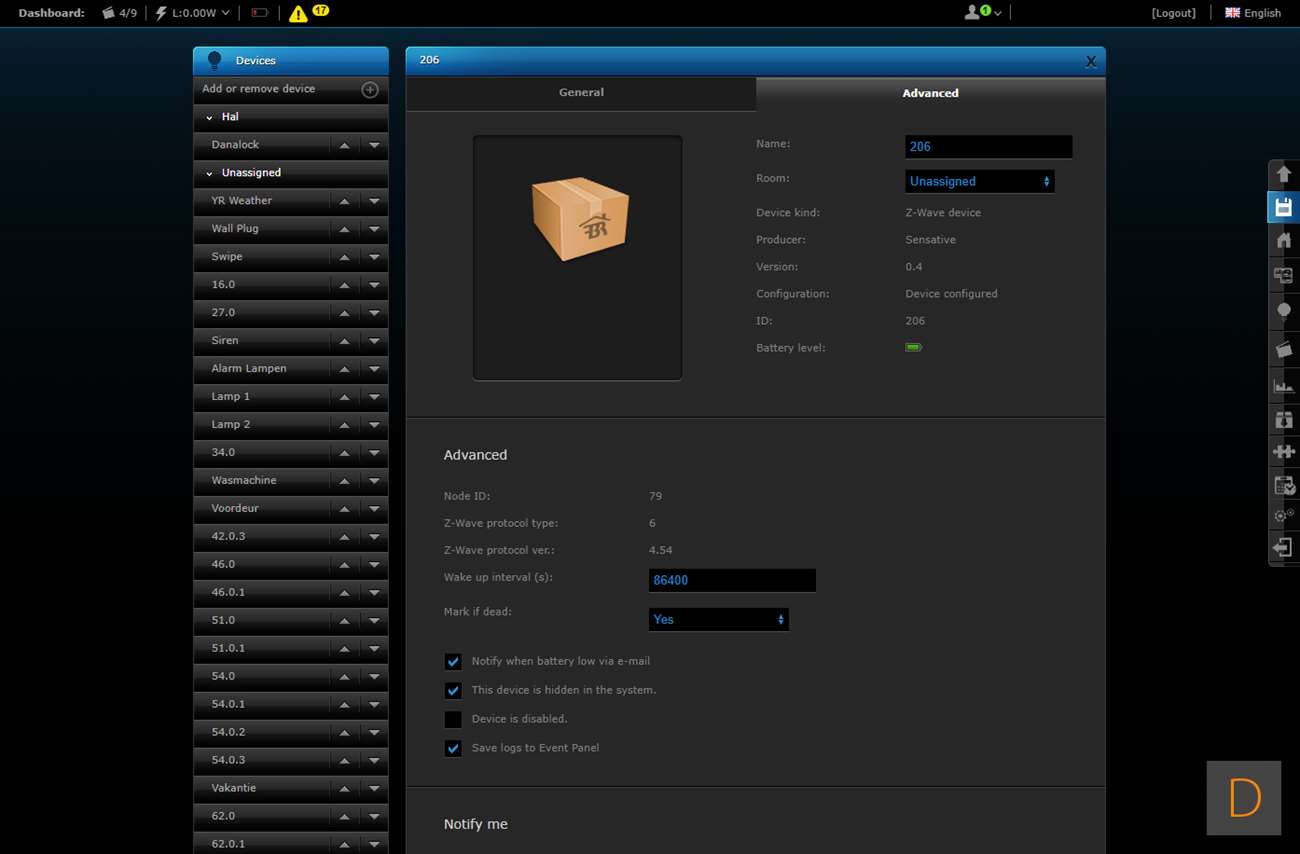Open the Room dropdown showing Unassigned

point(979,181)
